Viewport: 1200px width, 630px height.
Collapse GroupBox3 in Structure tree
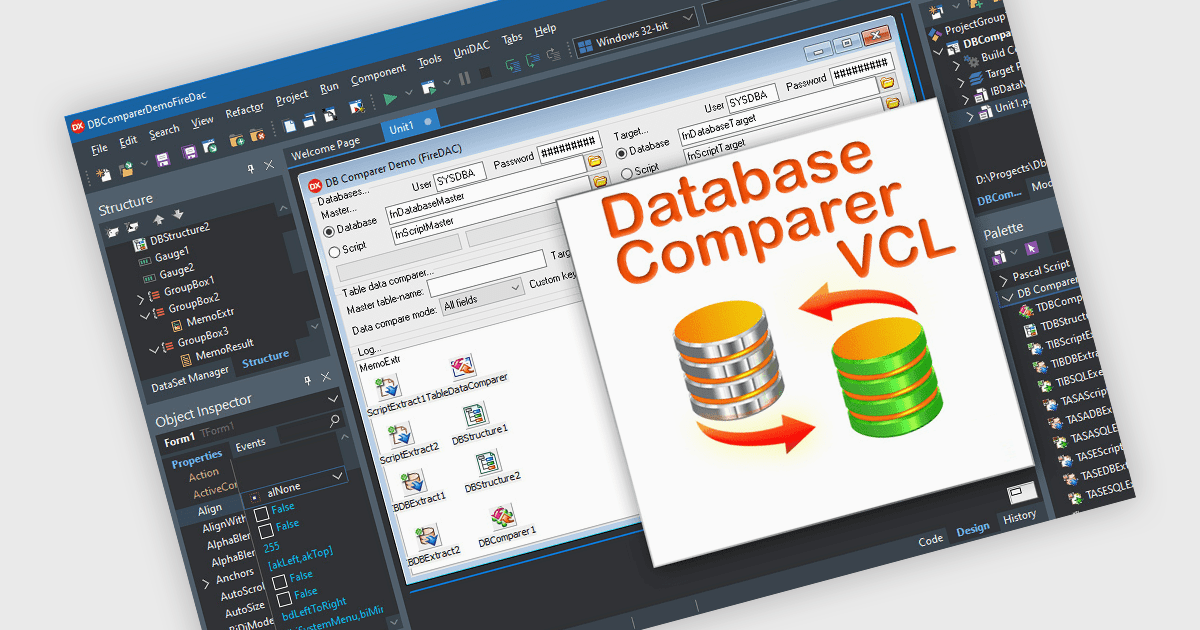coord(154,351)
